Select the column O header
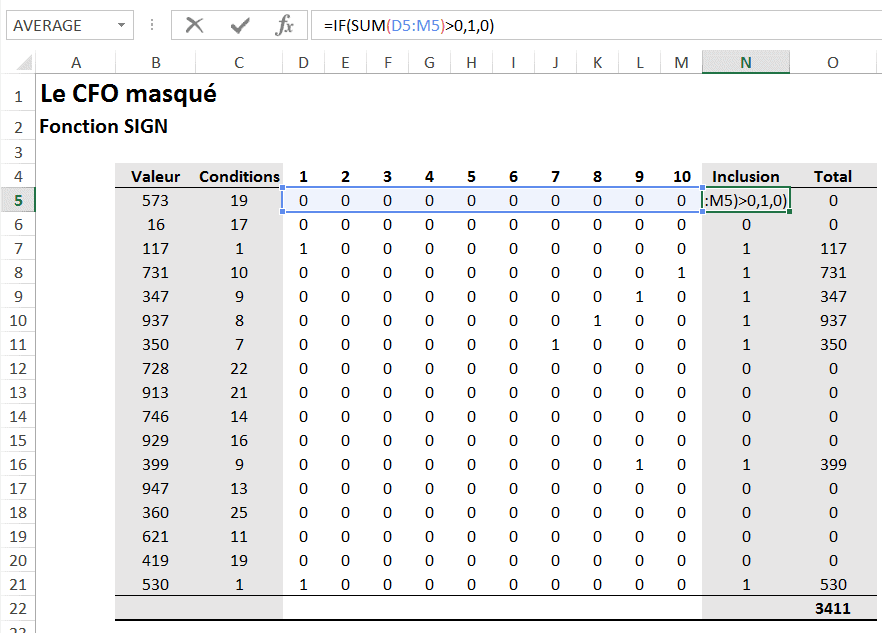This screenshot has height=633, width=882. [x=832, y=63]
